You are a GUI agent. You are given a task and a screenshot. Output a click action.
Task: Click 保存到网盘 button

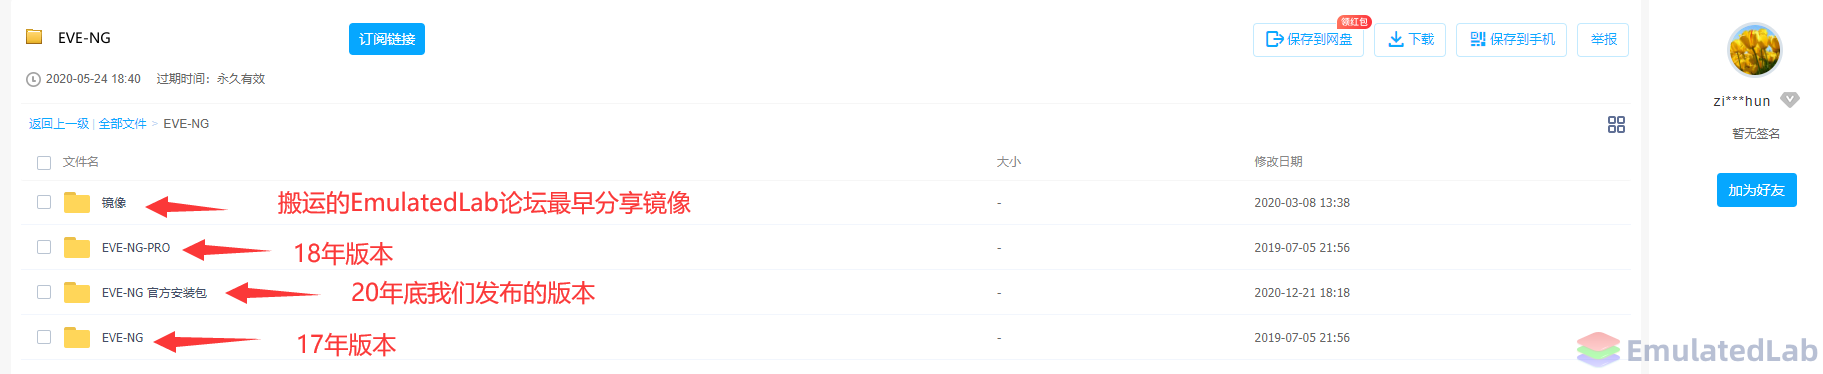coord(1308,39)
